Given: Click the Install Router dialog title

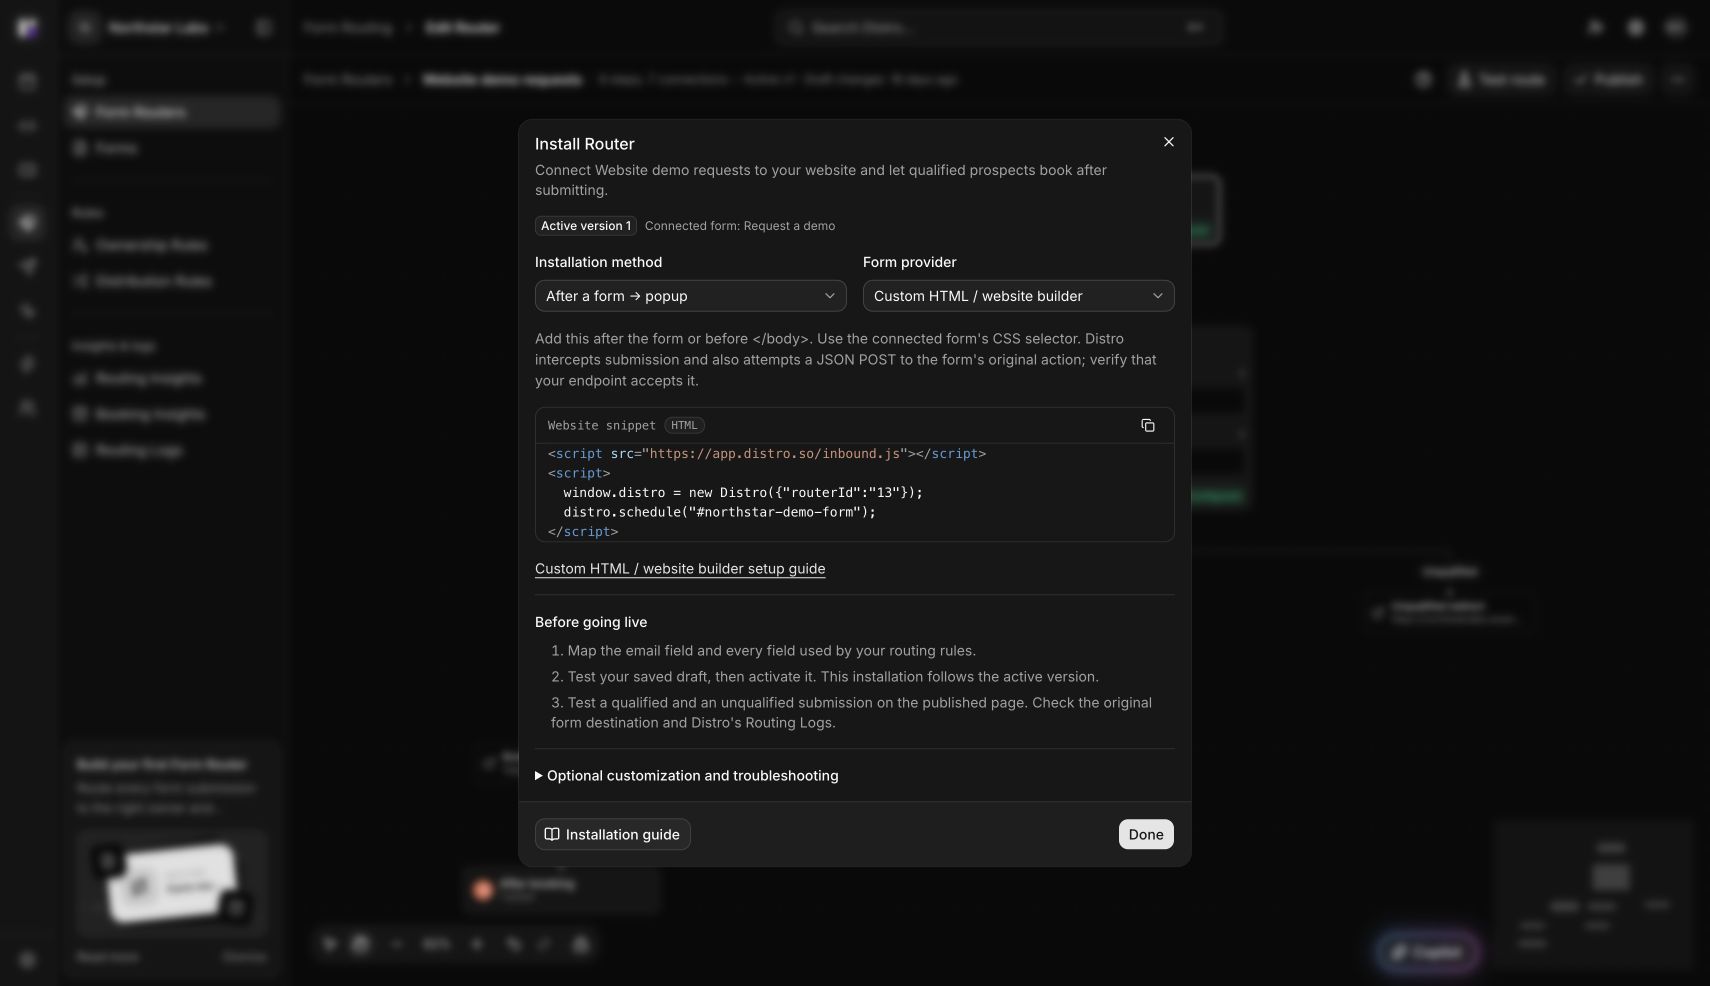Looking at the screenshot, I should coord(585,144).
